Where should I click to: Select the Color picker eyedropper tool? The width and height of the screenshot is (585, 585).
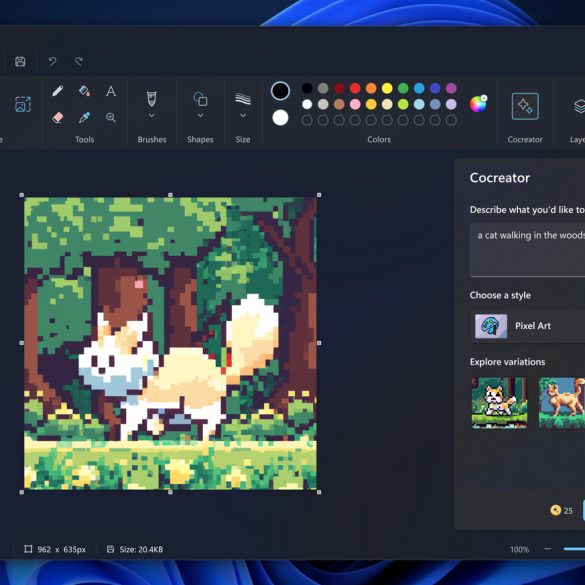[84, 118]
